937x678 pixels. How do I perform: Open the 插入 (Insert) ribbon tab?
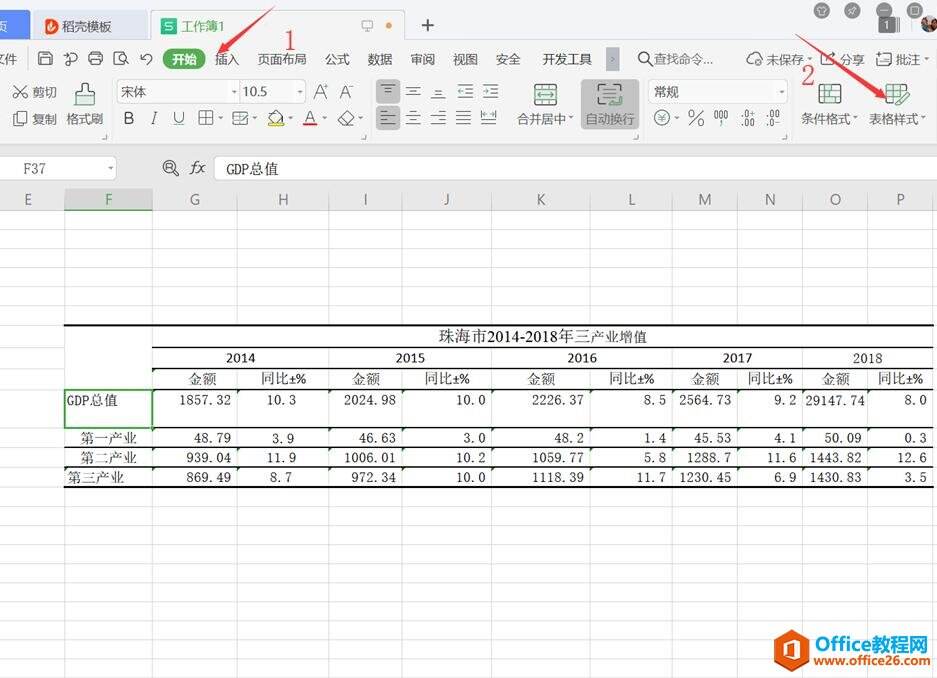[226, 59]
